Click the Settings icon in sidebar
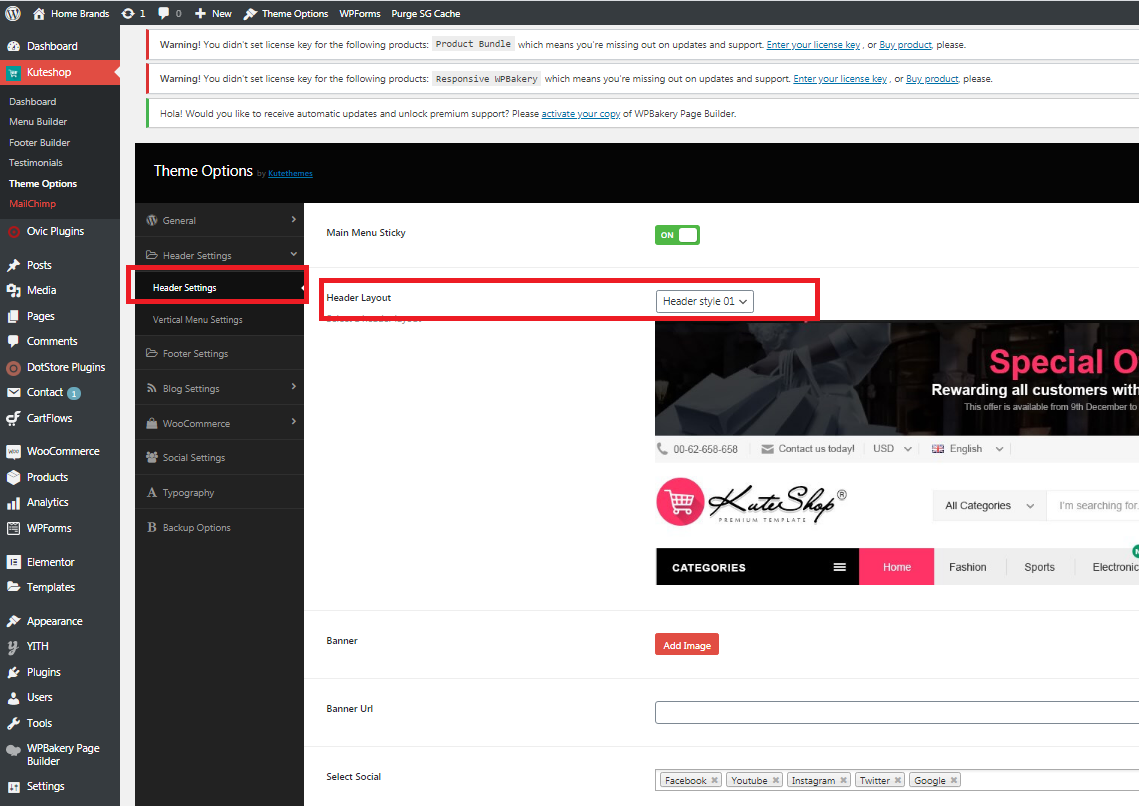 click(13, 786)
